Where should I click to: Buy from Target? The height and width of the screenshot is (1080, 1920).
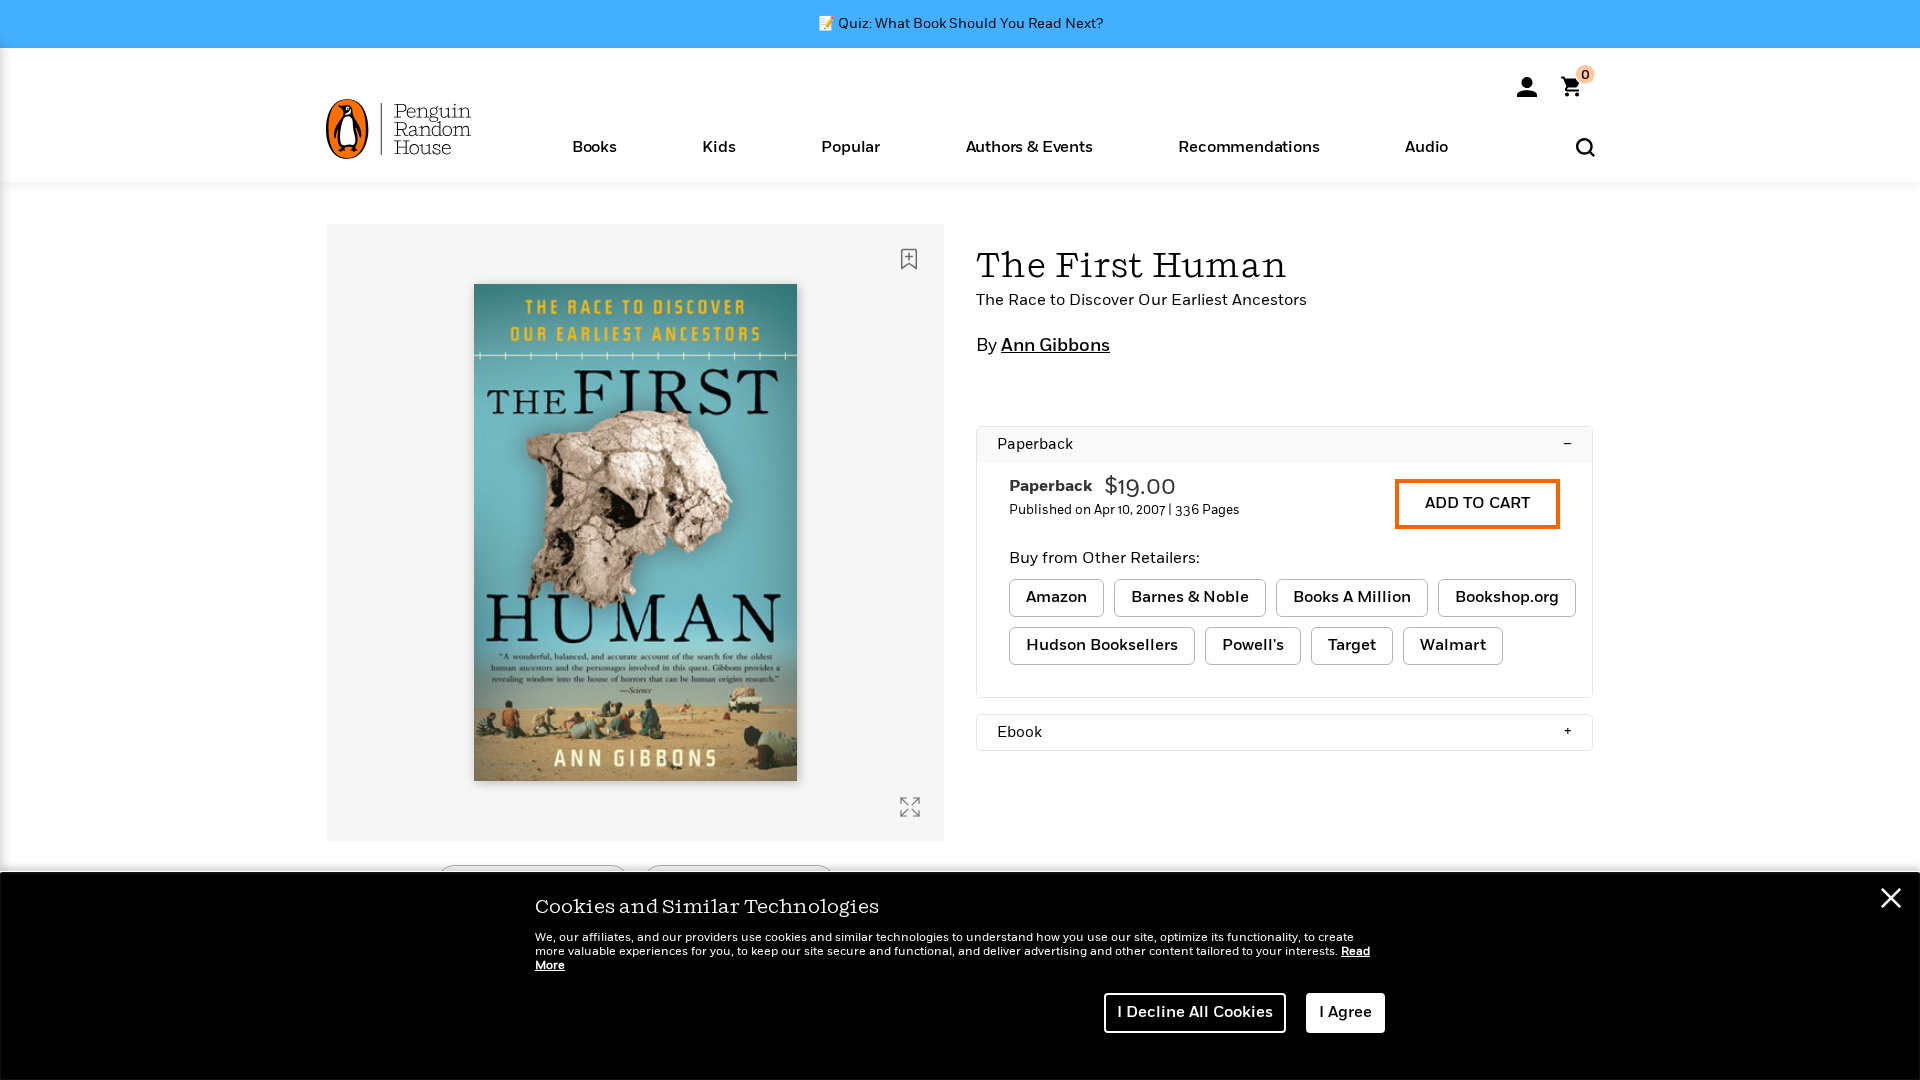point(1352,646)
